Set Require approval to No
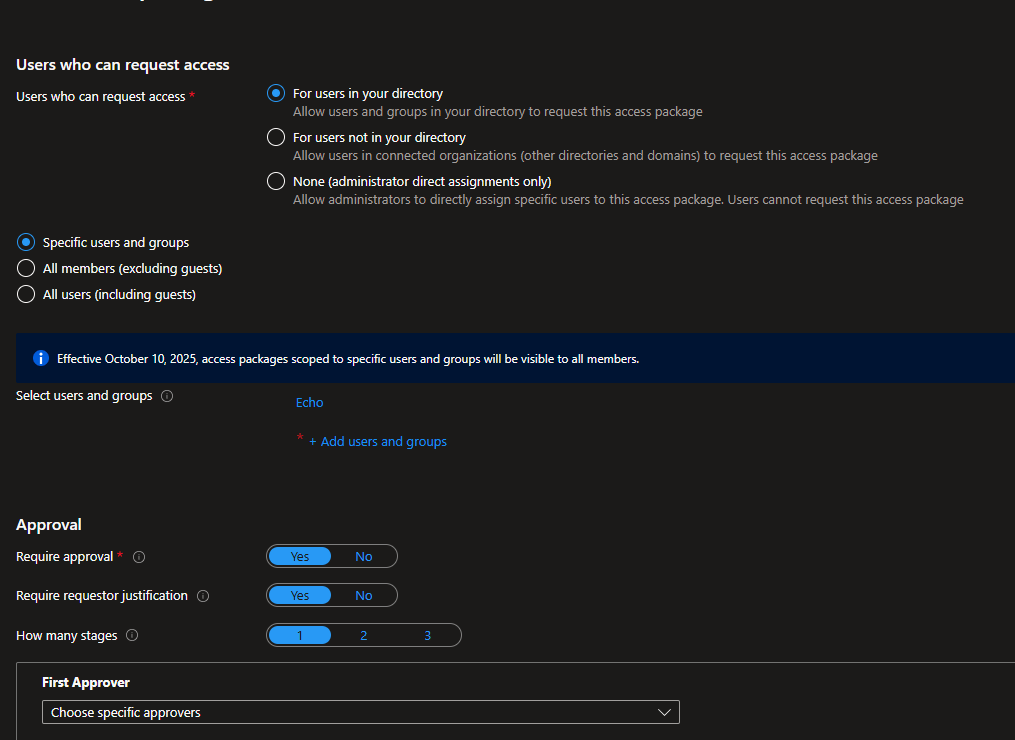1015x740 pixels. click(x=364, y=556)
